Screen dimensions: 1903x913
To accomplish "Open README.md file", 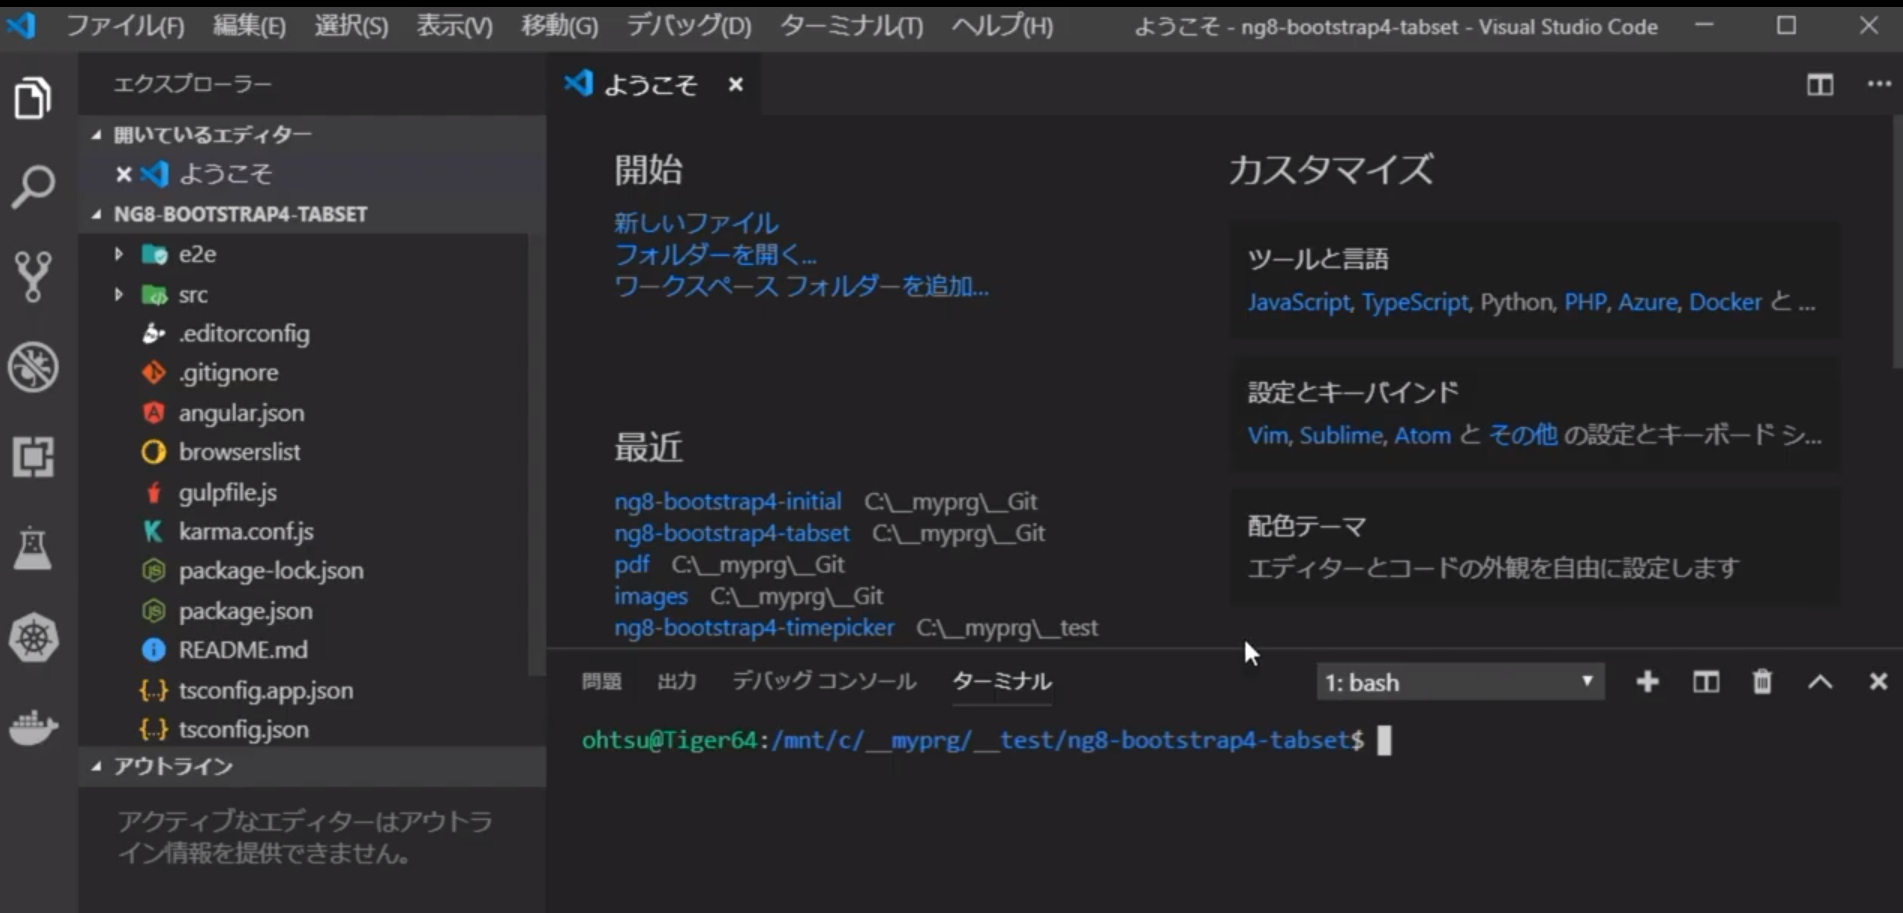I will click(243, 650).
